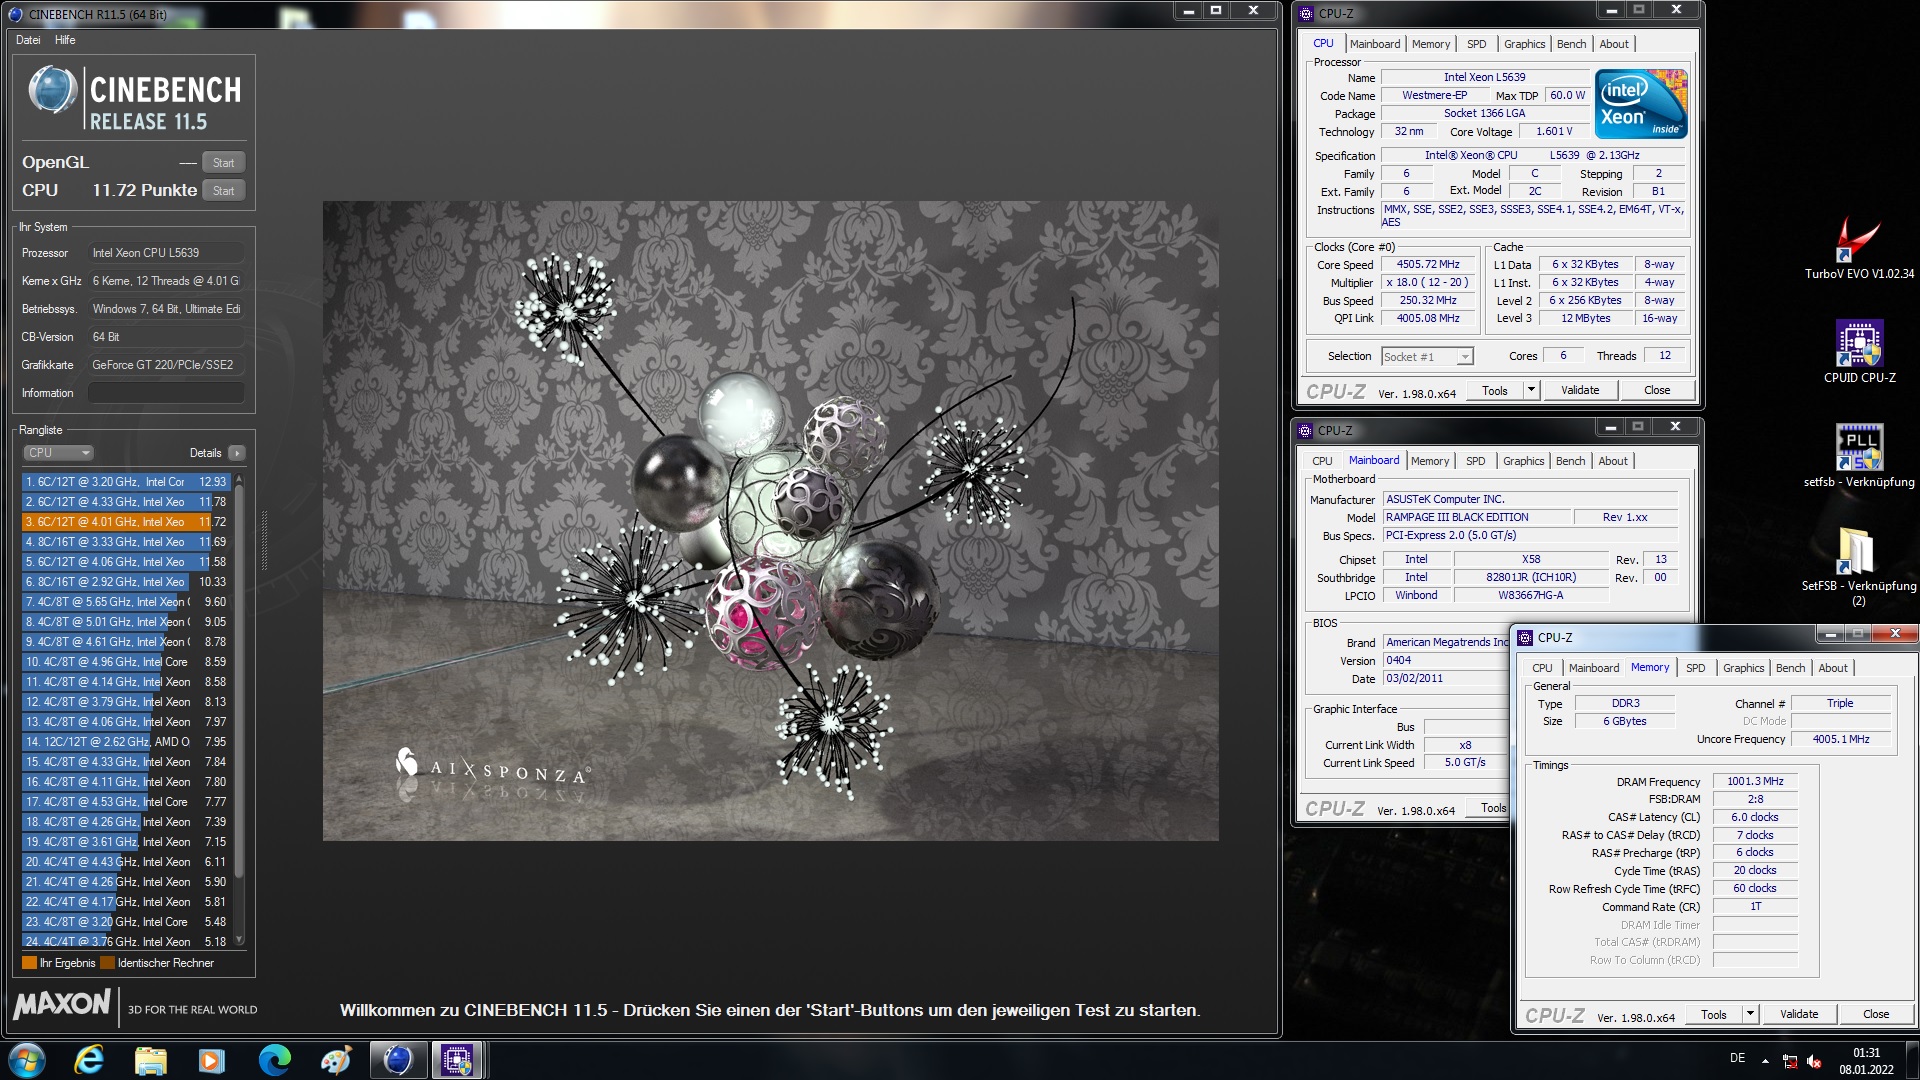
Task: Open SPD tab in Memory CPU-Z window
Action: pyautogui.click(x=1696, y=668)
